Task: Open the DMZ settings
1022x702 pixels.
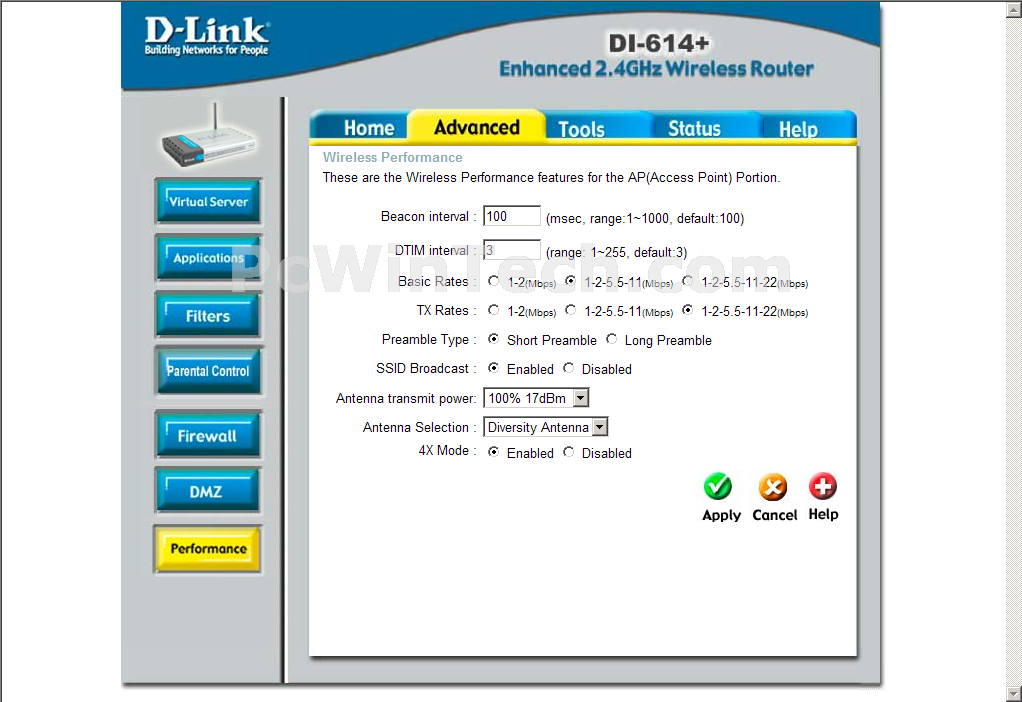Action: (x=208, y=491)
